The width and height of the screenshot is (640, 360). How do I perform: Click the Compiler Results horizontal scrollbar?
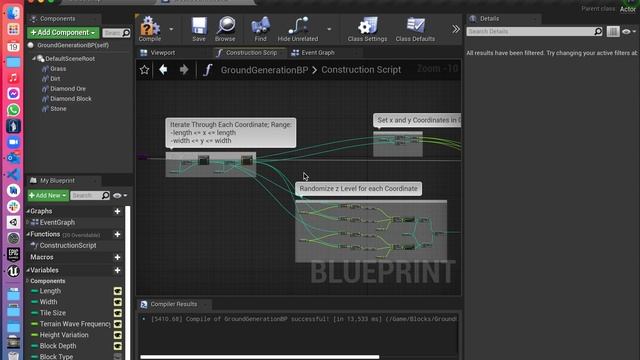click(x=260, y=357)
